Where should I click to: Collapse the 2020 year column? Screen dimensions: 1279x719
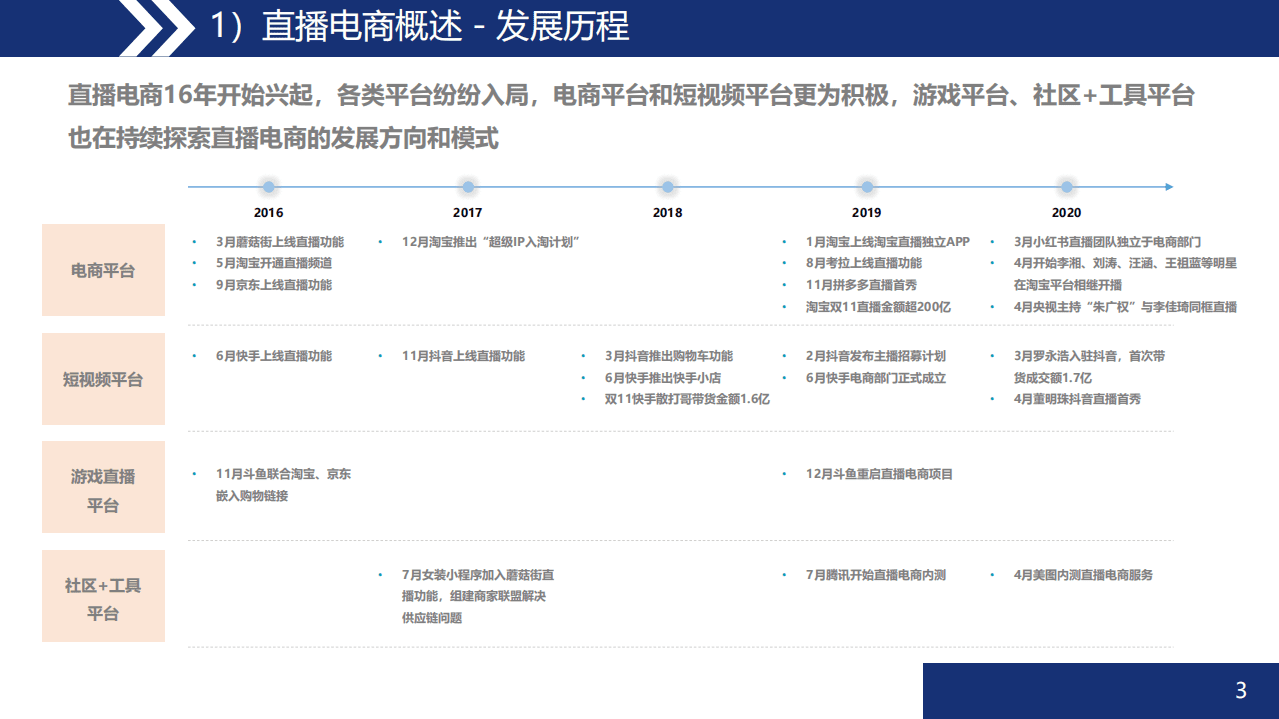1066,212
